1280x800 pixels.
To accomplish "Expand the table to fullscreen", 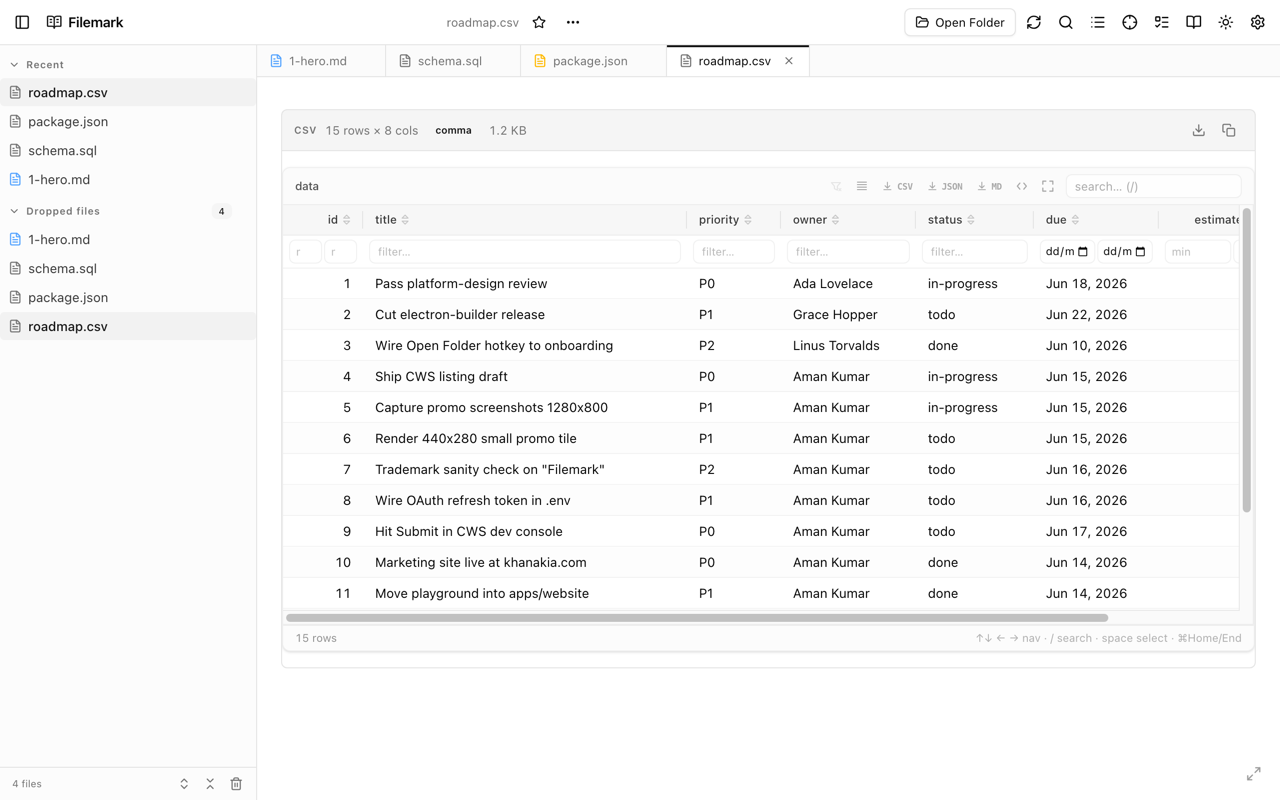I will pos(1048,186).
